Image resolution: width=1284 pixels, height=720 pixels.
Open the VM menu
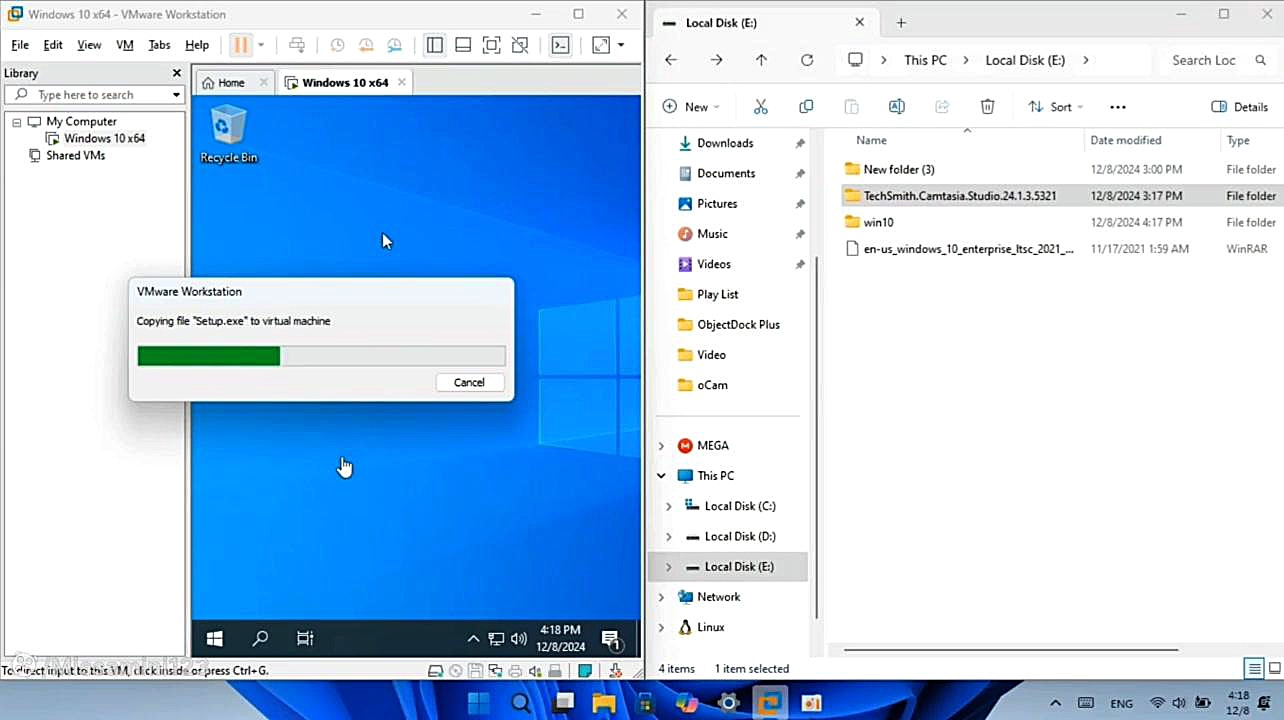pos(125,45)
